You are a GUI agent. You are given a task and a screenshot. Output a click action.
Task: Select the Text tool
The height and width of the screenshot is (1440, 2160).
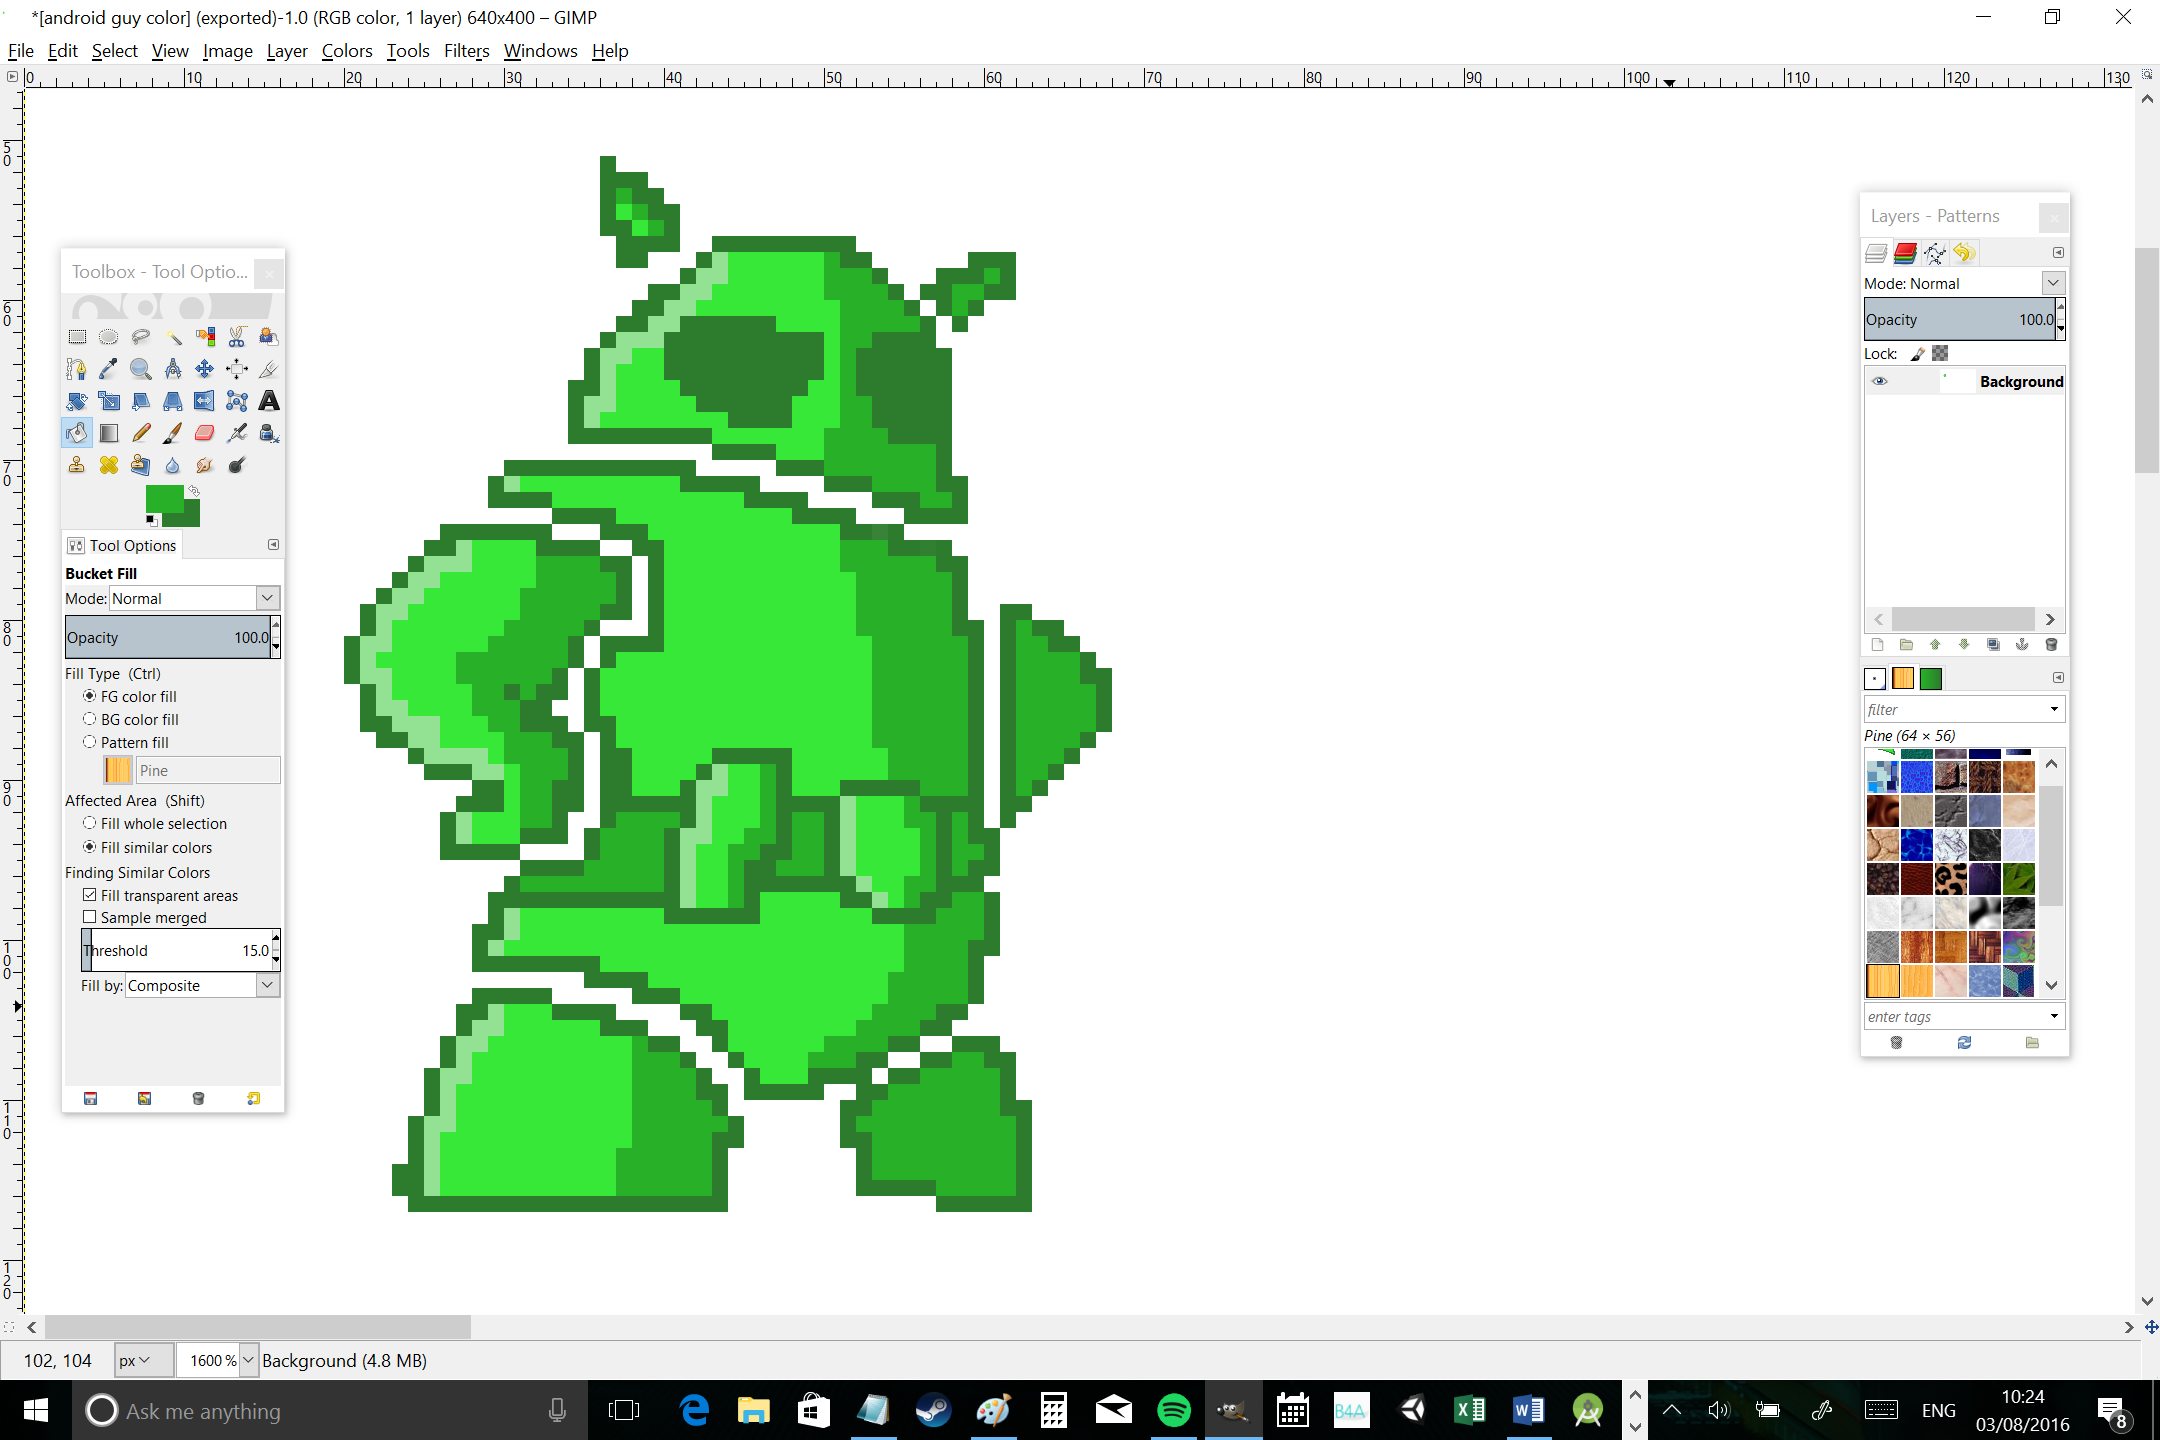pos(268,400)
